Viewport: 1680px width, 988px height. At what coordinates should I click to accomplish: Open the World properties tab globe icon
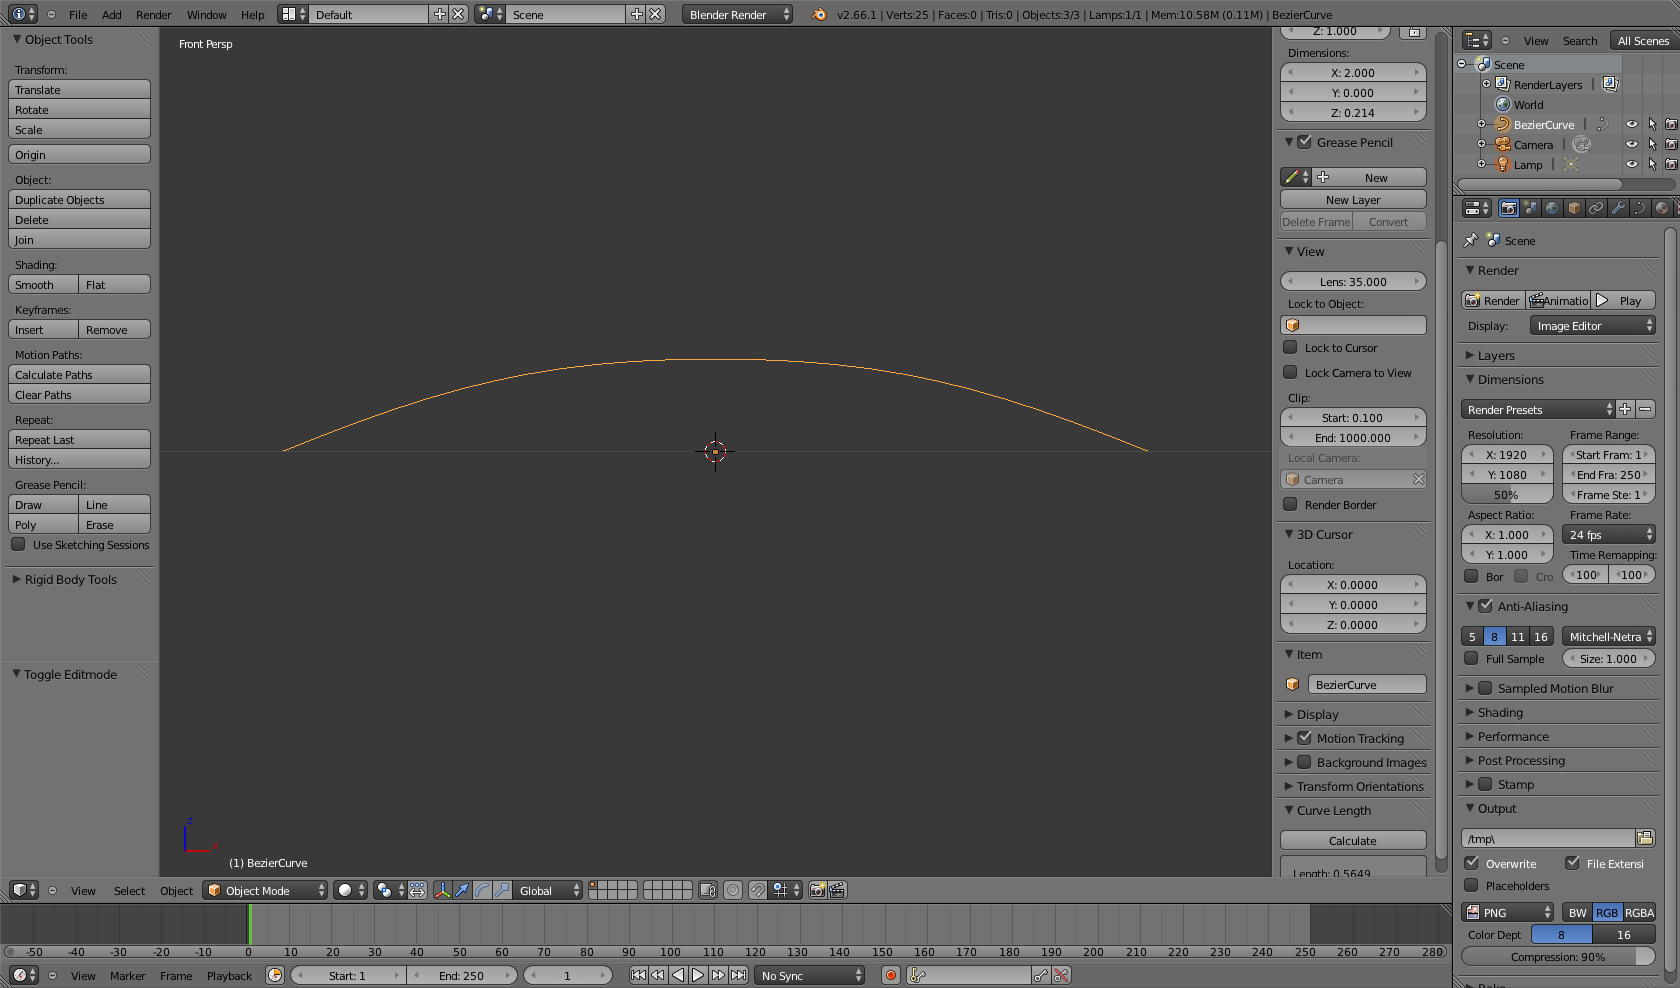click(x=1552, y=208)
